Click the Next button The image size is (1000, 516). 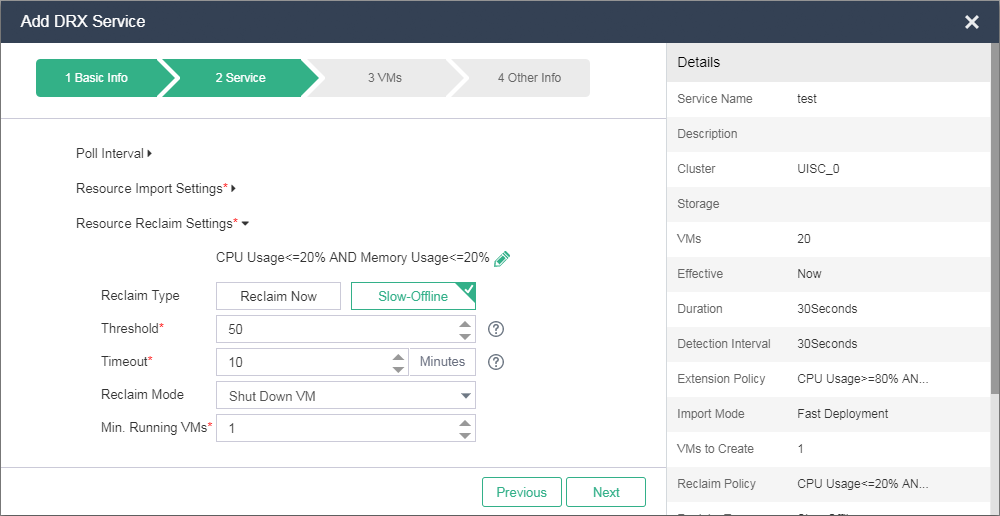(x=605, y=492)
